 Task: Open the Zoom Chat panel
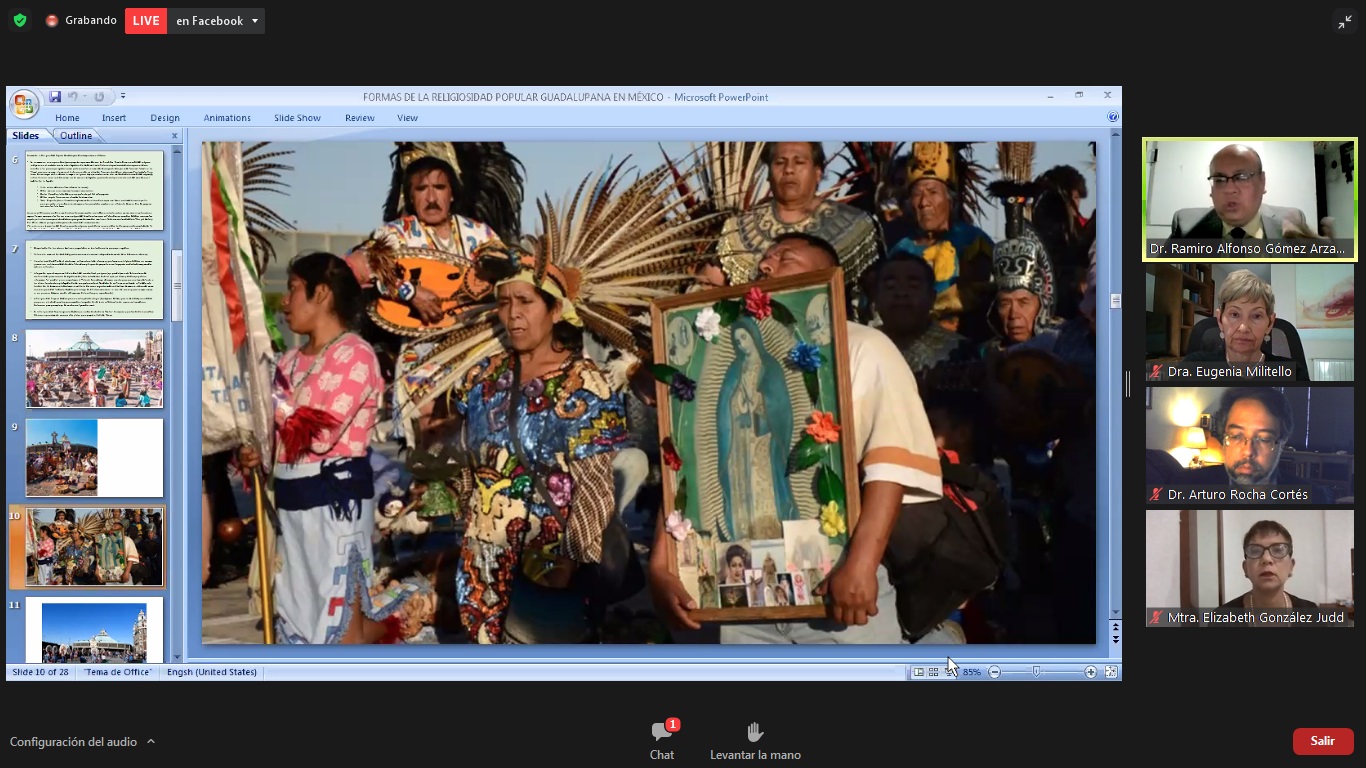[662, 740]
